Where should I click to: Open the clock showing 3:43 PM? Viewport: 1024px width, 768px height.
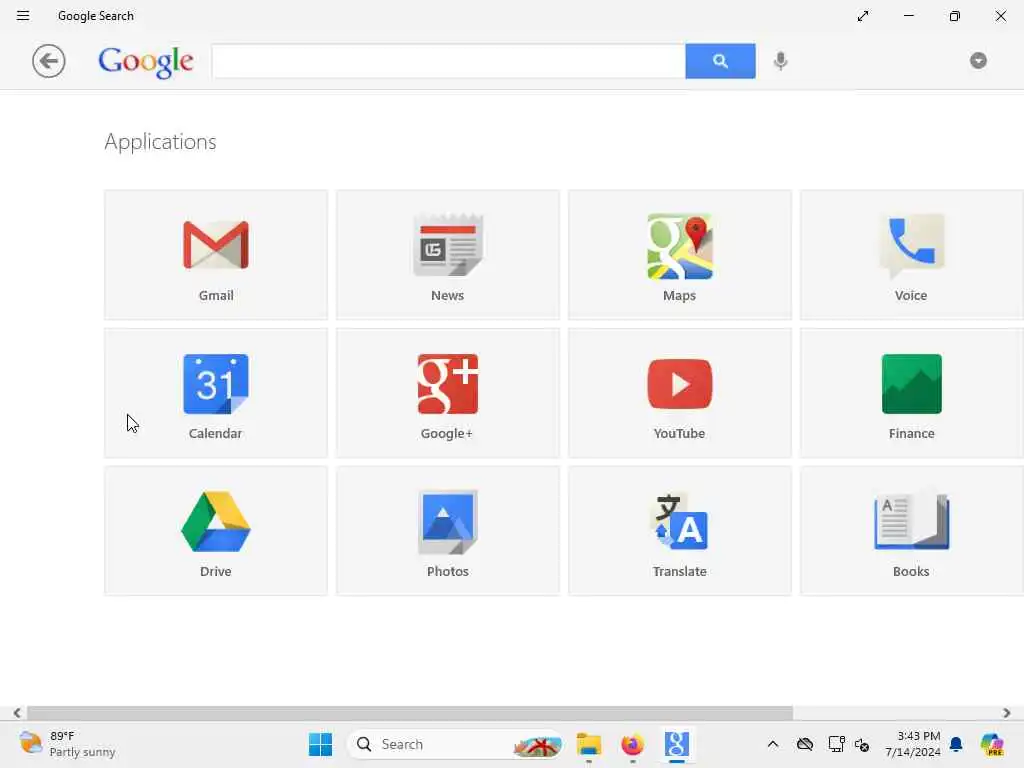pyautogui.click(x=913, y=744)
